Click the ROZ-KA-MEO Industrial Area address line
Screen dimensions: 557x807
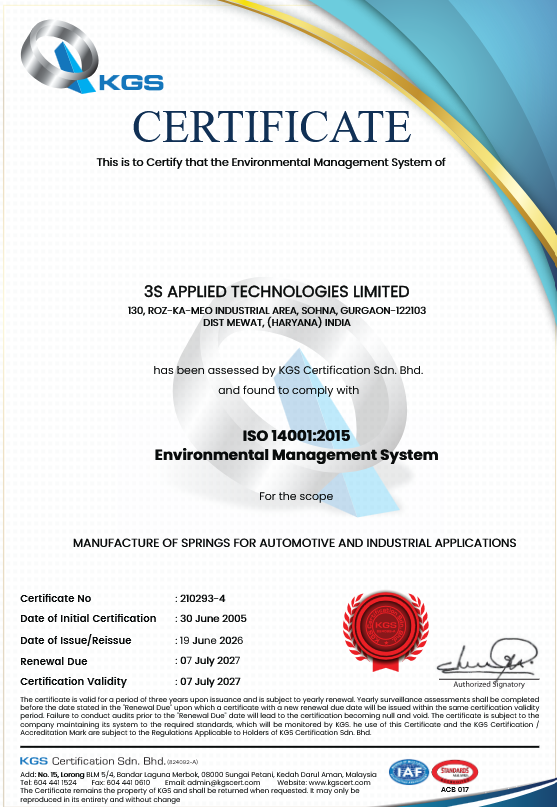[277, 310]
